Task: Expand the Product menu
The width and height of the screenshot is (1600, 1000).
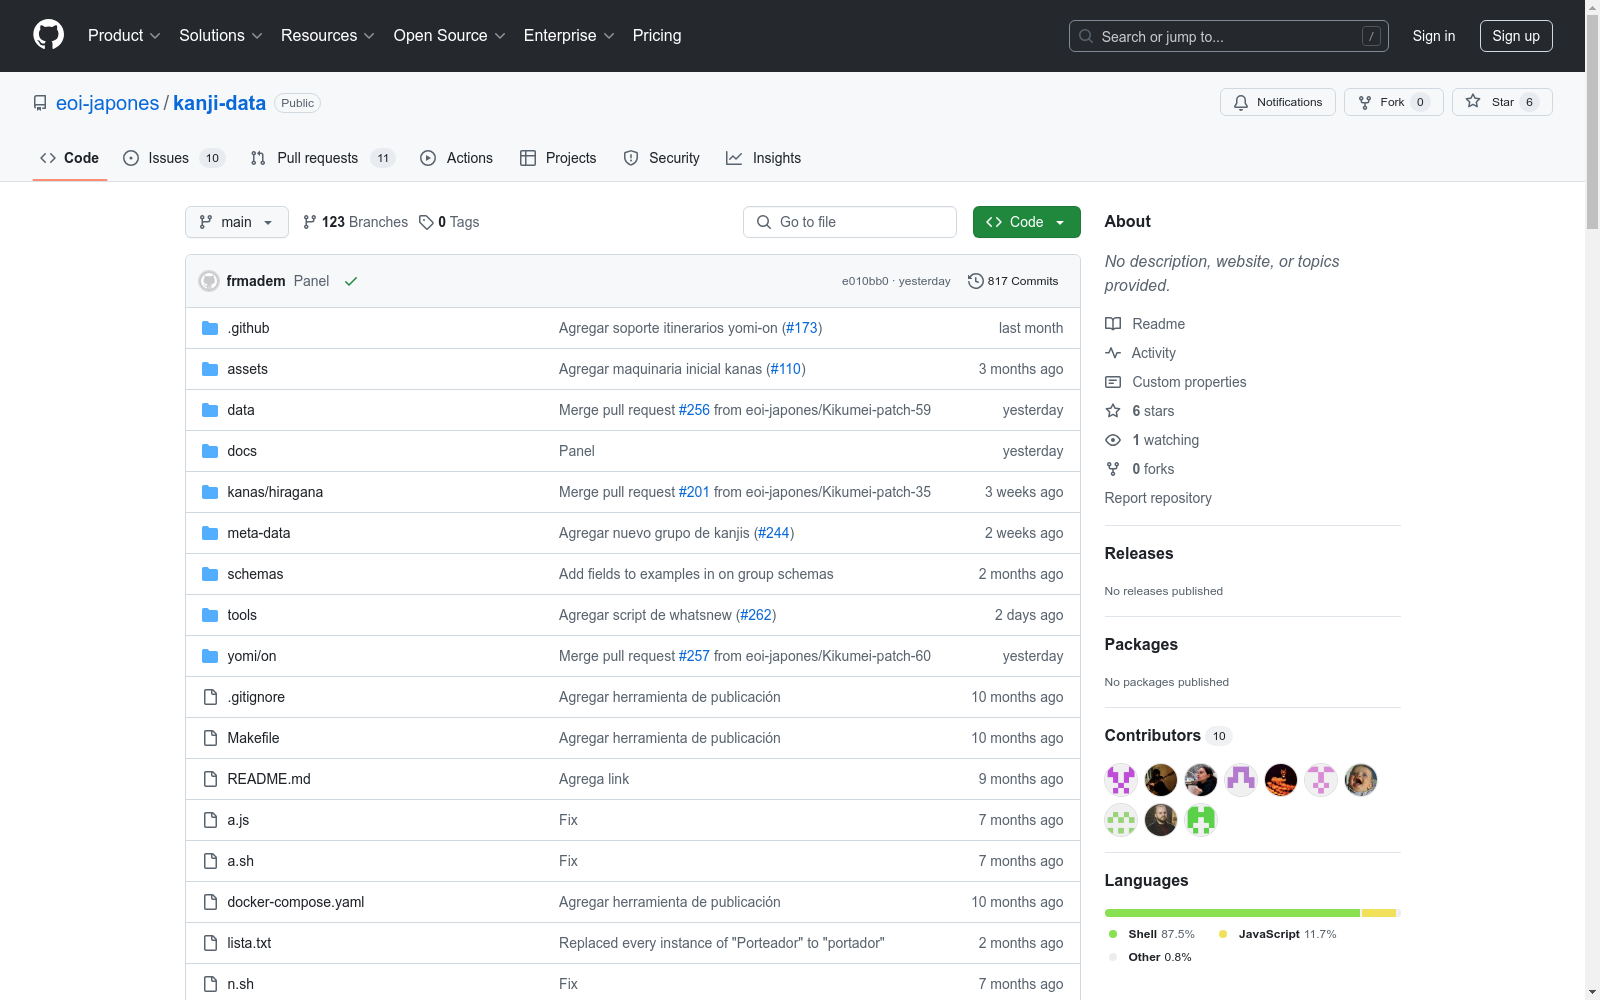Action: click(124, 36)
